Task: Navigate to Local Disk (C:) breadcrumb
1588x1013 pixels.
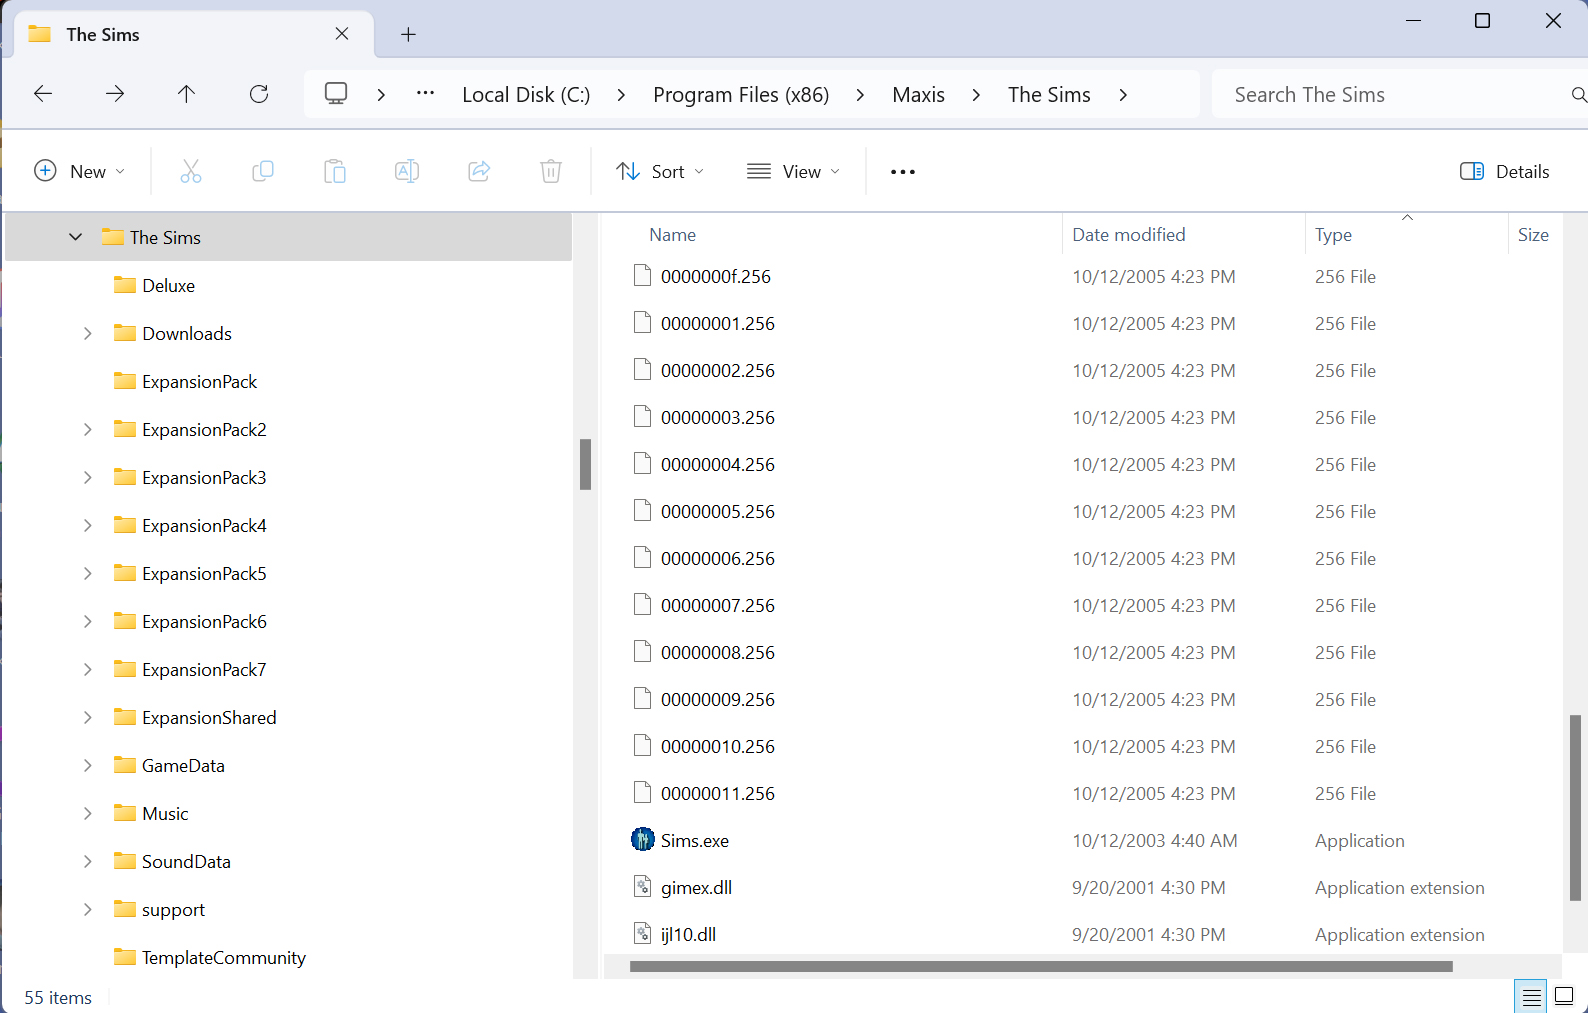Action: tap(526, 95)
